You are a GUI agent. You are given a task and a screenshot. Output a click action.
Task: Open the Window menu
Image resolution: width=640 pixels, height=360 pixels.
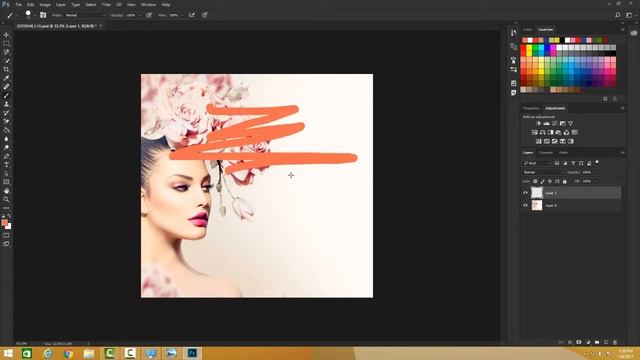click(x=148, y=4)
